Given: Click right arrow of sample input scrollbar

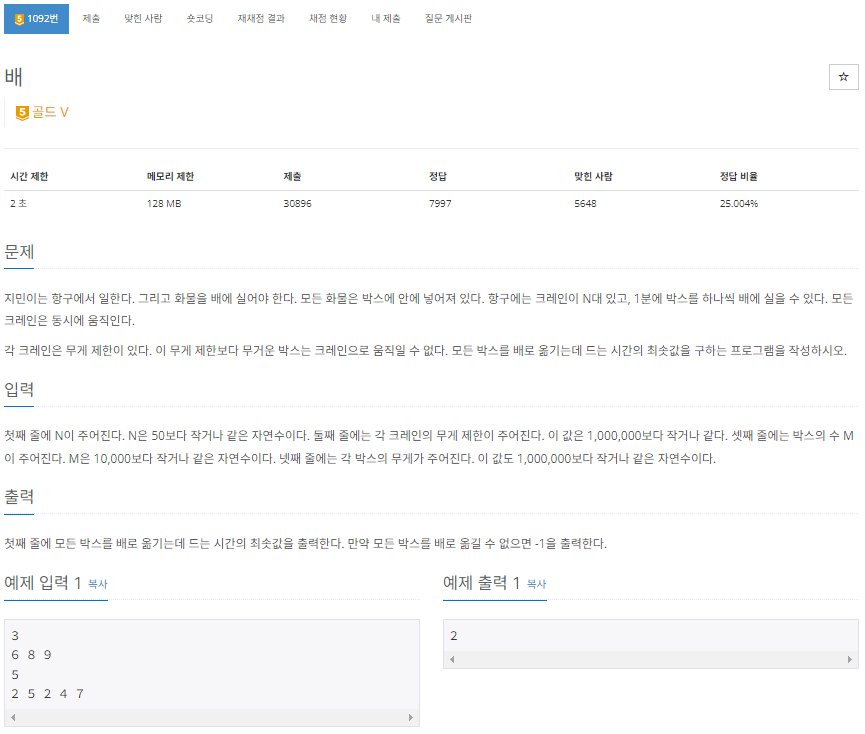Looking at the screenshot, I should coord(410,717).
